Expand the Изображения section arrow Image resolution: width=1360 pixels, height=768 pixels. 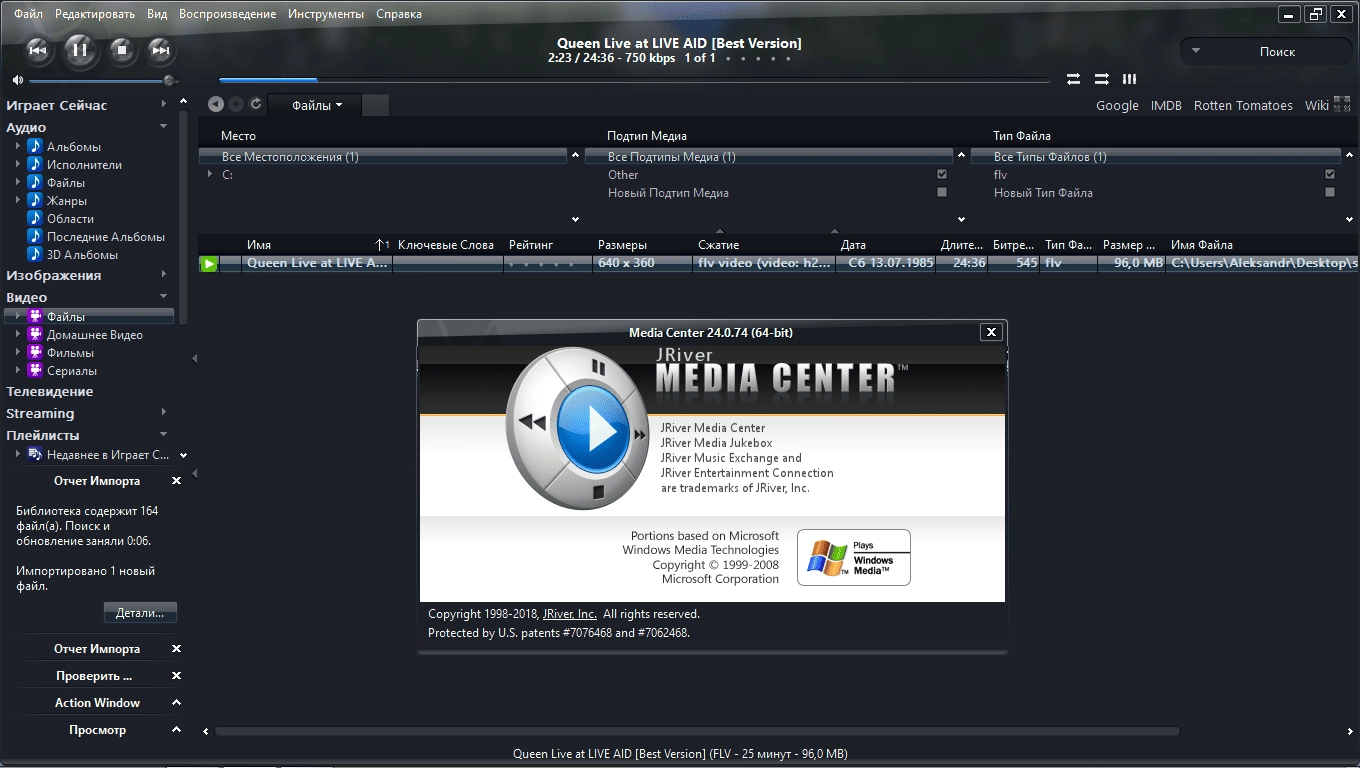tap(164, 275)
